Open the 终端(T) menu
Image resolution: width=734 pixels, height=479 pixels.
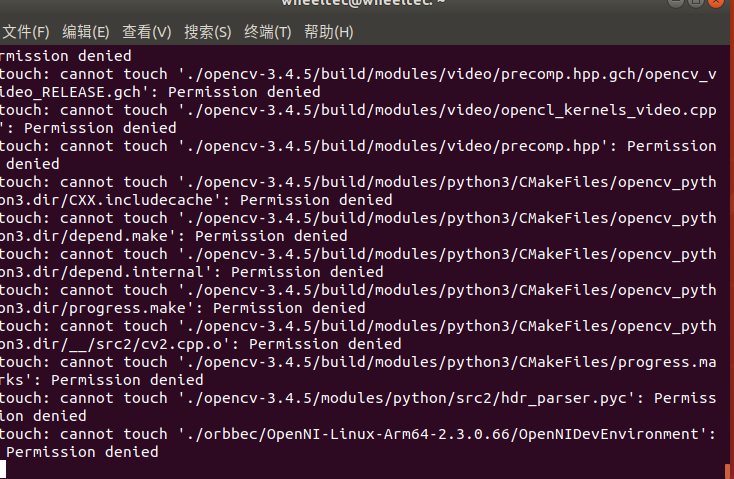tap(268, 32)
